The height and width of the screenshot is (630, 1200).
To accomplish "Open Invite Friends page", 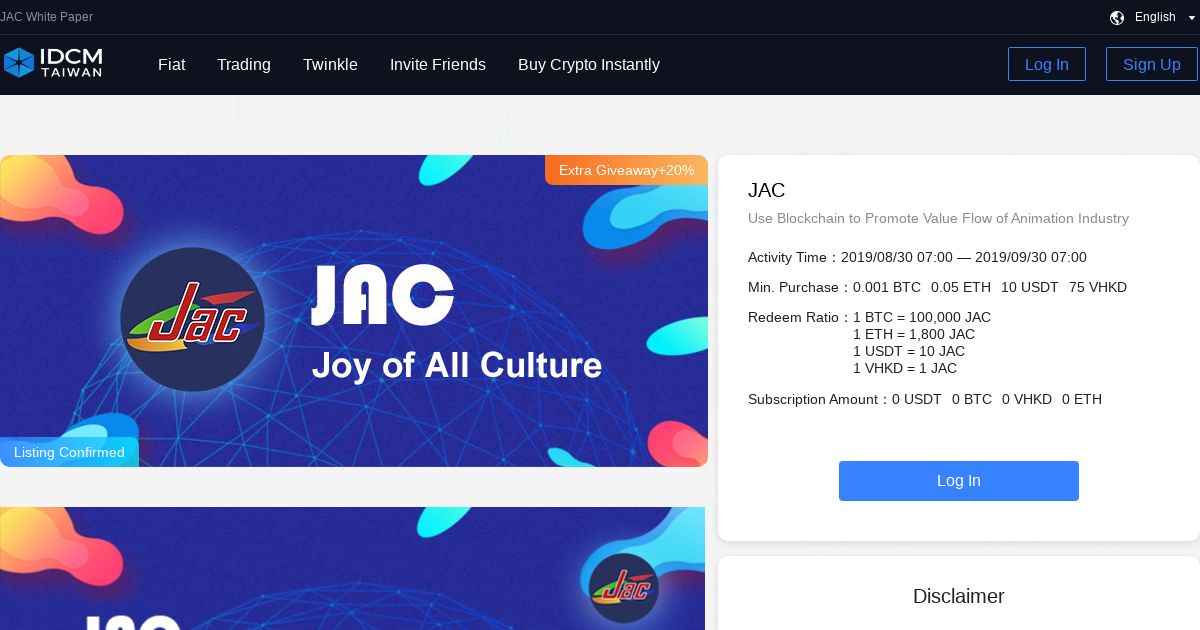I will tap(438, 64).
